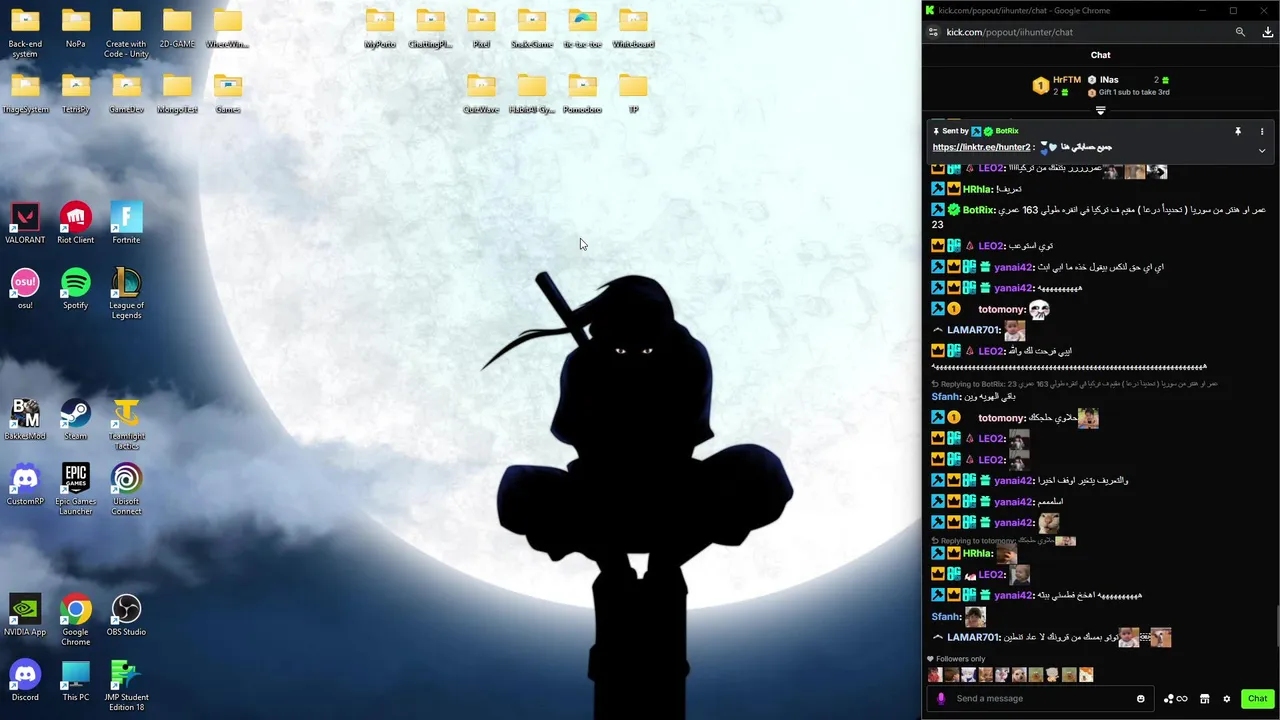Click the green Chat send button
1280x720 pixels.
(1257, 699)
